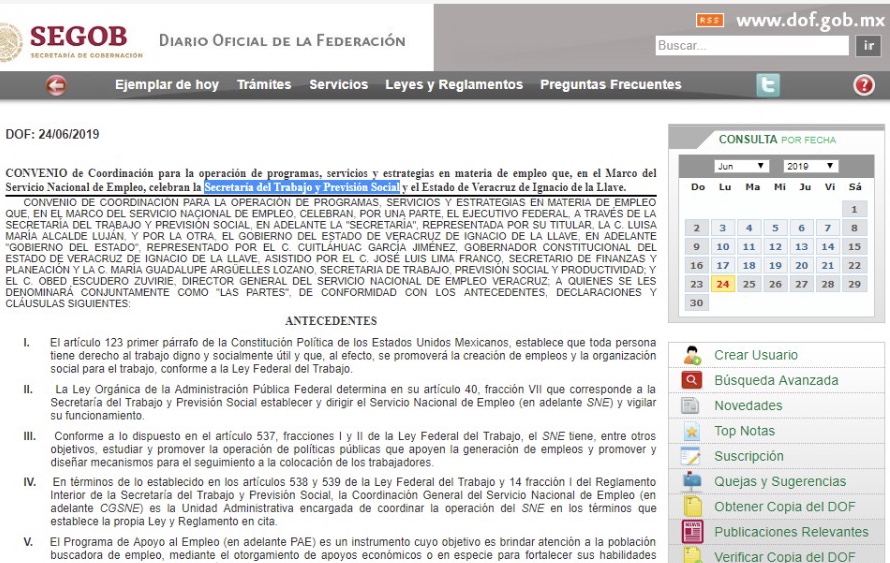890x563 pixels.
Task: Click the CONSULTA POR FECHA header
Action: pos(777,140)
